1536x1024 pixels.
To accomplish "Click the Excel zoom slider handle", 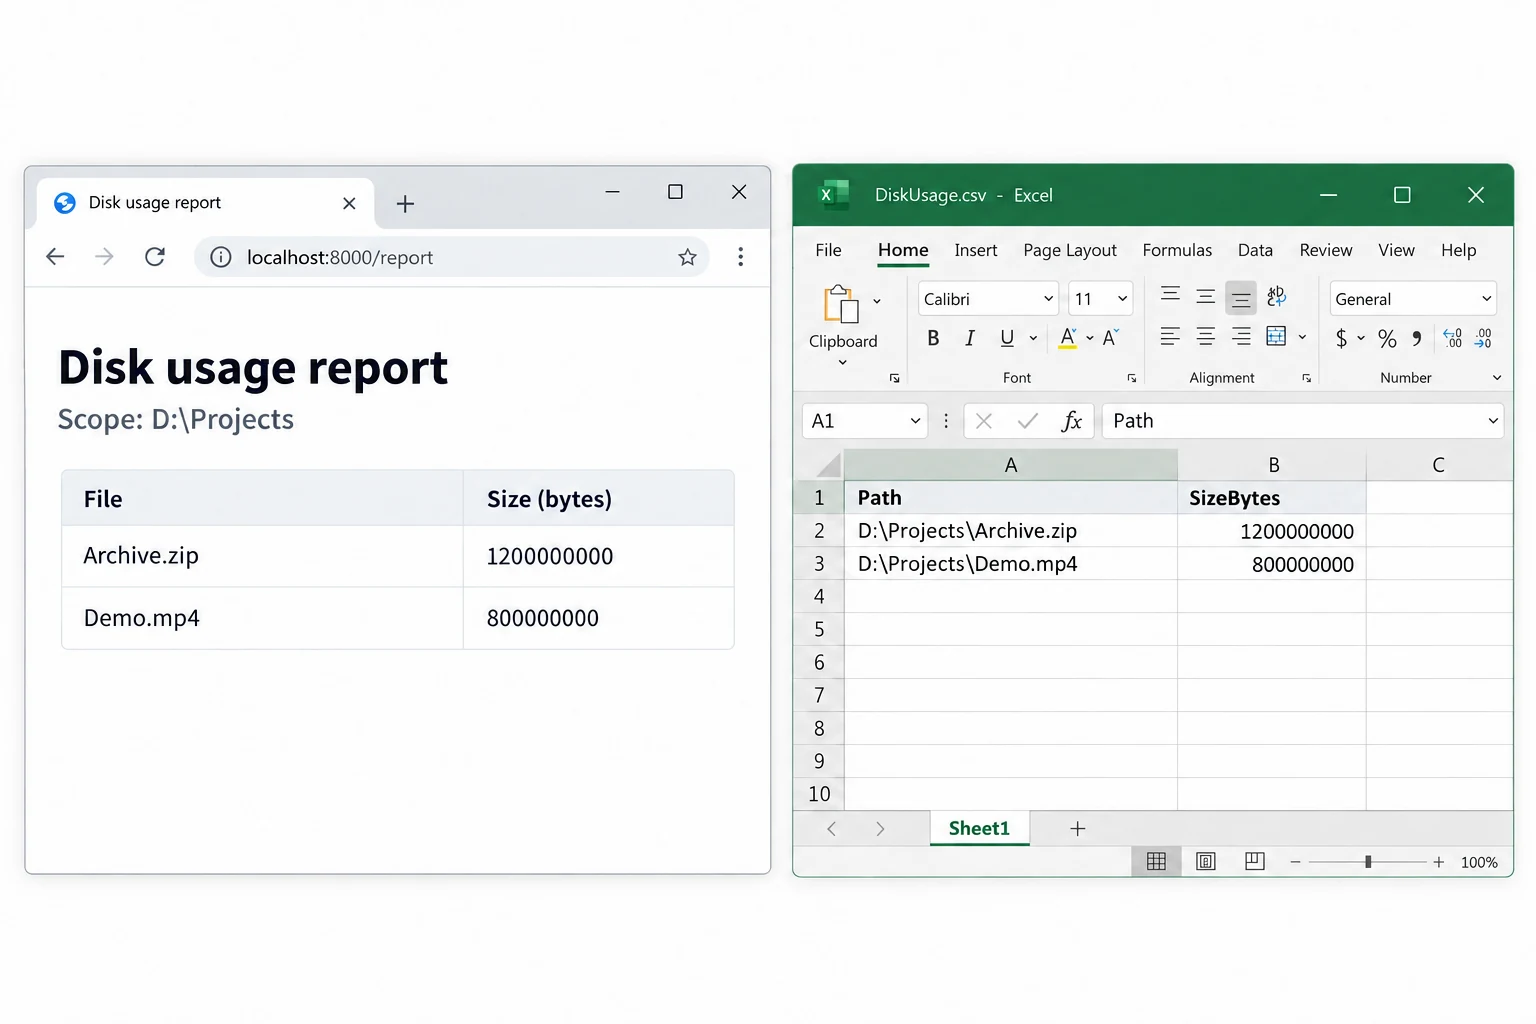I will pos(1368,862).
